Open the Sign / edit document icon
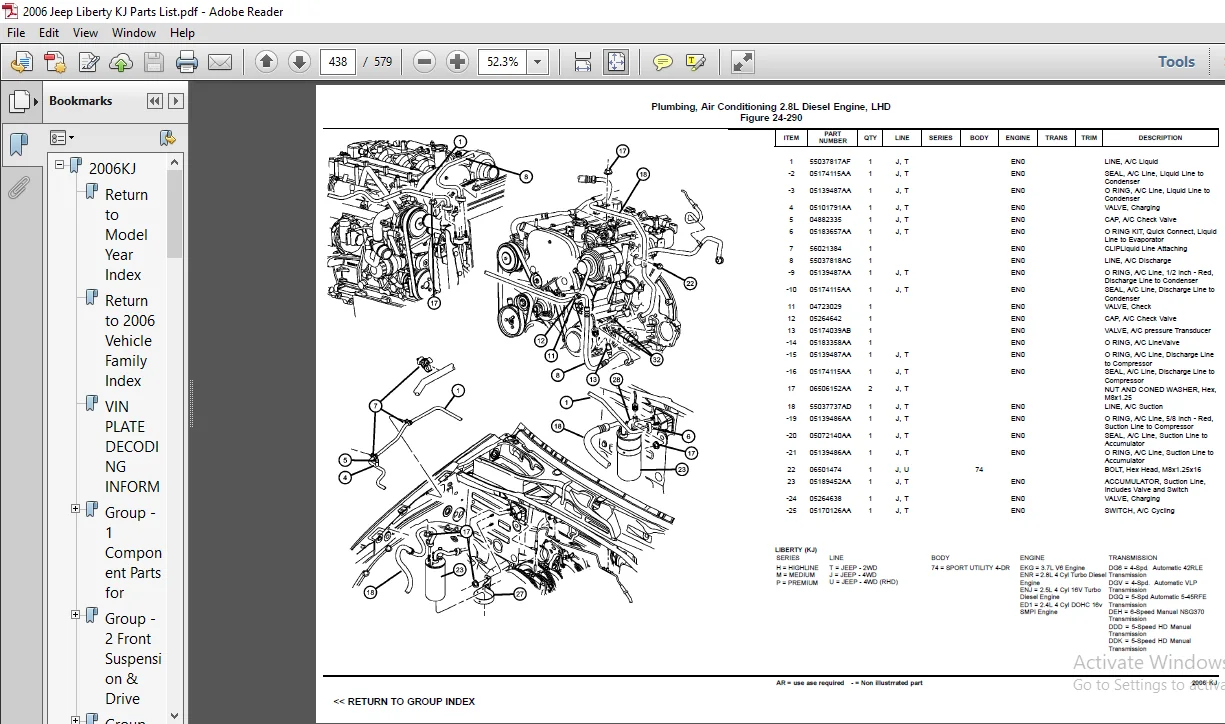 [88, 62]
